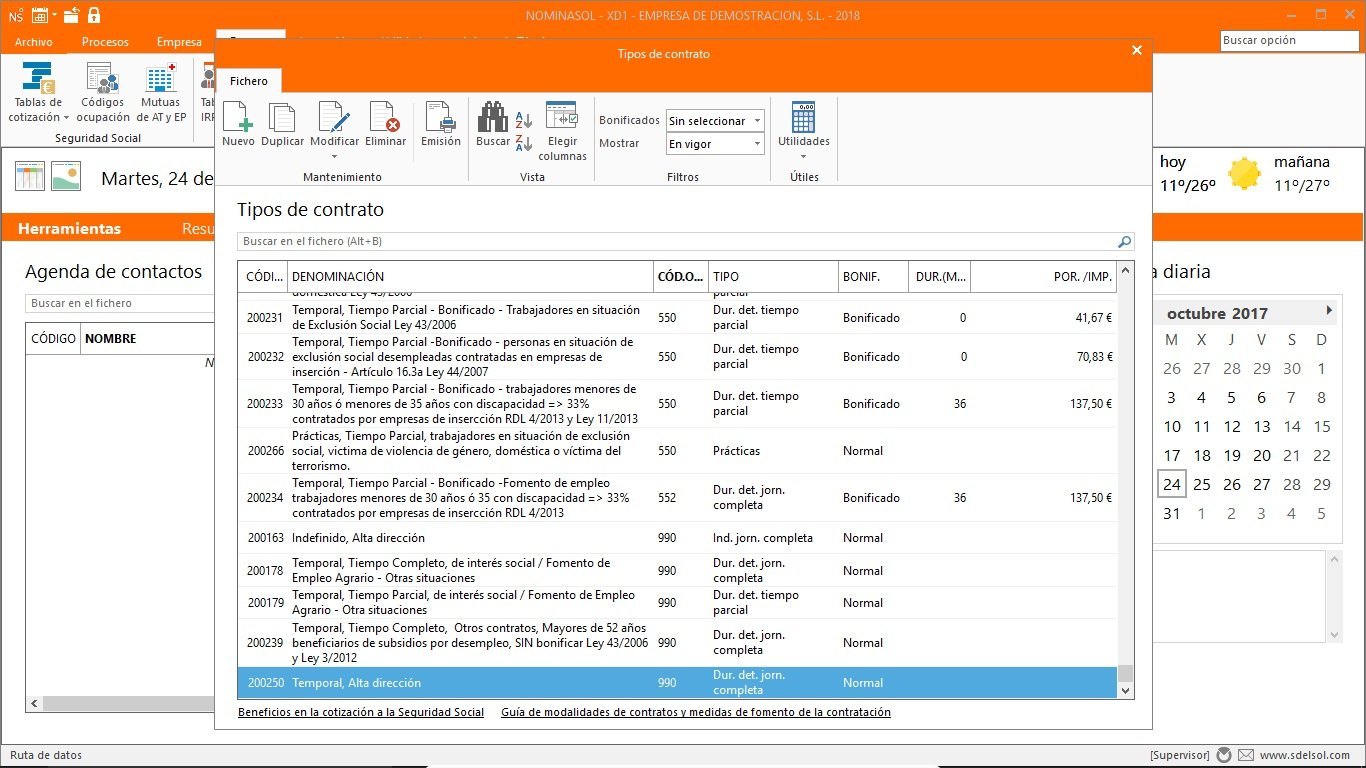This screenshot has height=768, width=1366.
Task: Click the envelope icon in status bar
Action: (x=1246, y=755)
